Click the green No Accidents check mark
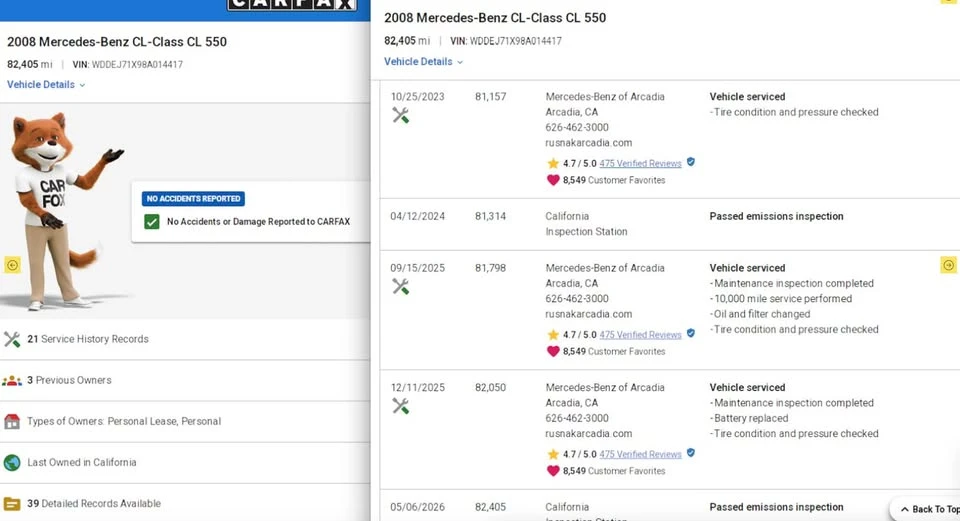Screen dimensions: 960x521 (x=152, y=222)
